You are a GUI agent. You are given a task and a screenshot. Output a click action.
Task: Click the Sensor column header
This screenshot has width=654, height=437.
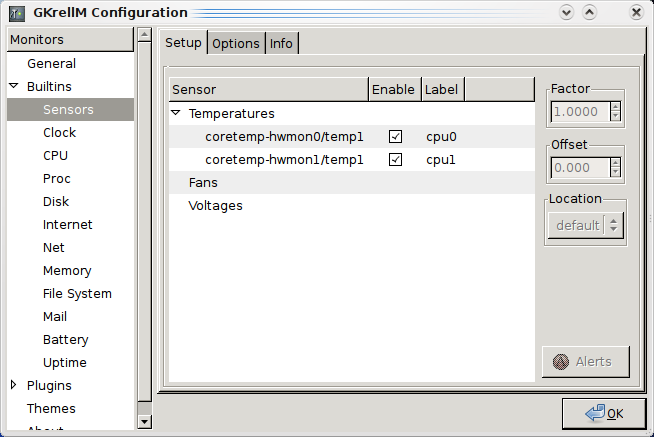(268, 89)
